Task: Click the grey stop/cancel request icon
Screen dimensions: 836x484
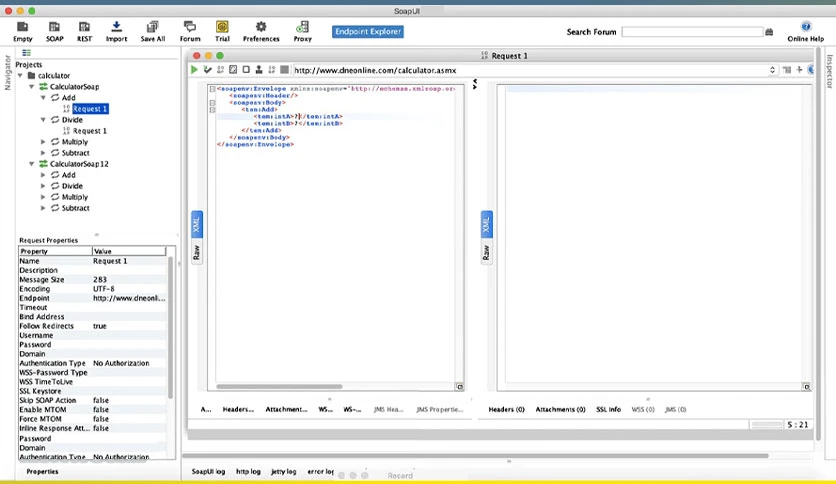Action: (285, 70)
